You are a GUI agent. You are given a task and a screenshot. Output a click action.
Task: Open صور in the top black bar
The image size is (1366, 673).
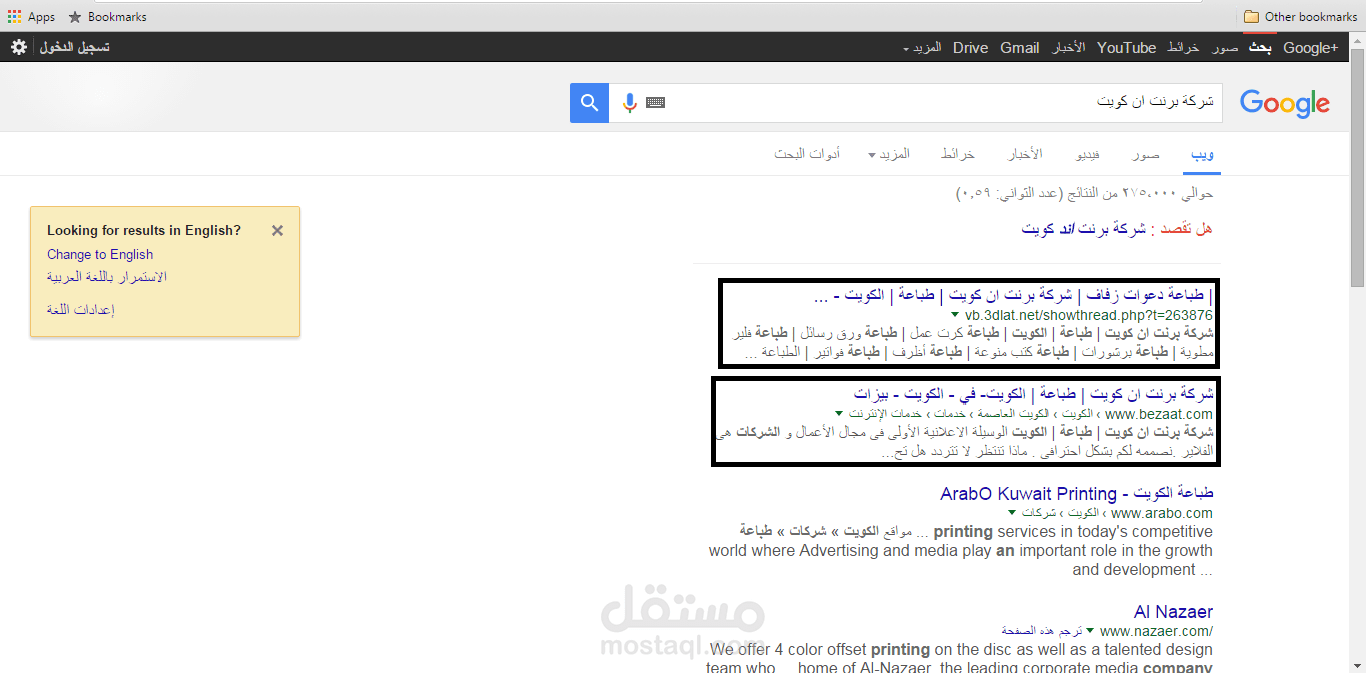(1226, 47)
